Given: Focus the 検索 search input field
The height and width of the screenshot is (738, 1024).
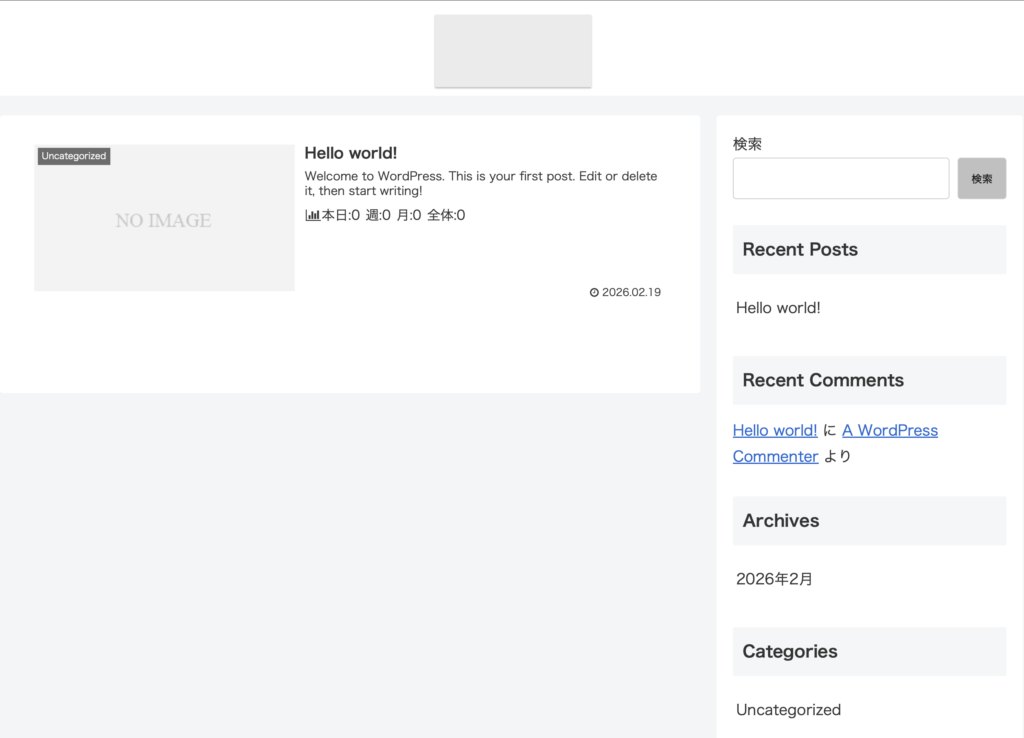Looking at the screenshot, I should (x=840, y=178).
